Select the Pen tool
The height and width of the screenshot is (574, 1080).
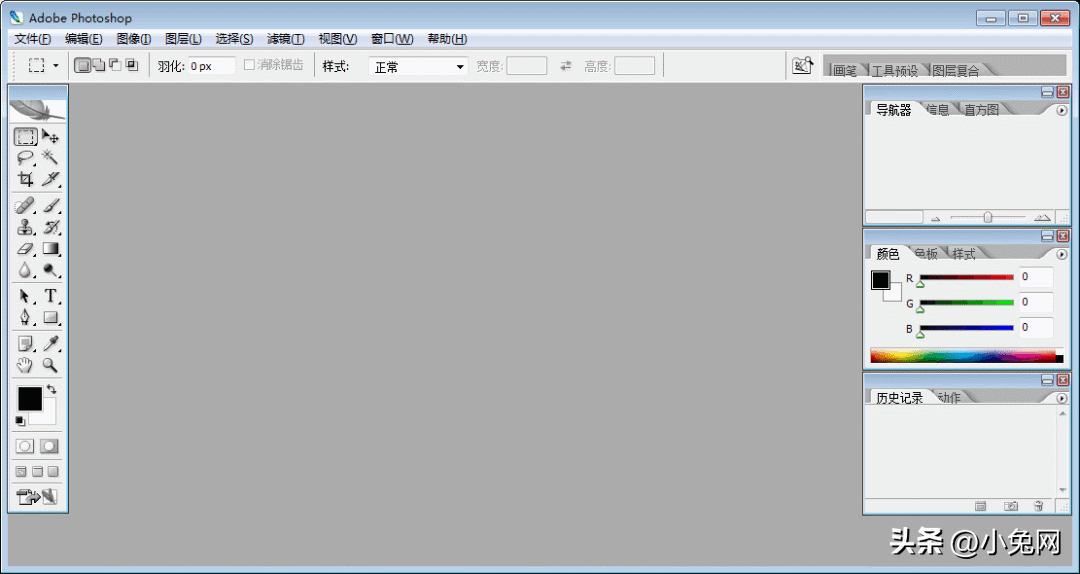point(25,318)
